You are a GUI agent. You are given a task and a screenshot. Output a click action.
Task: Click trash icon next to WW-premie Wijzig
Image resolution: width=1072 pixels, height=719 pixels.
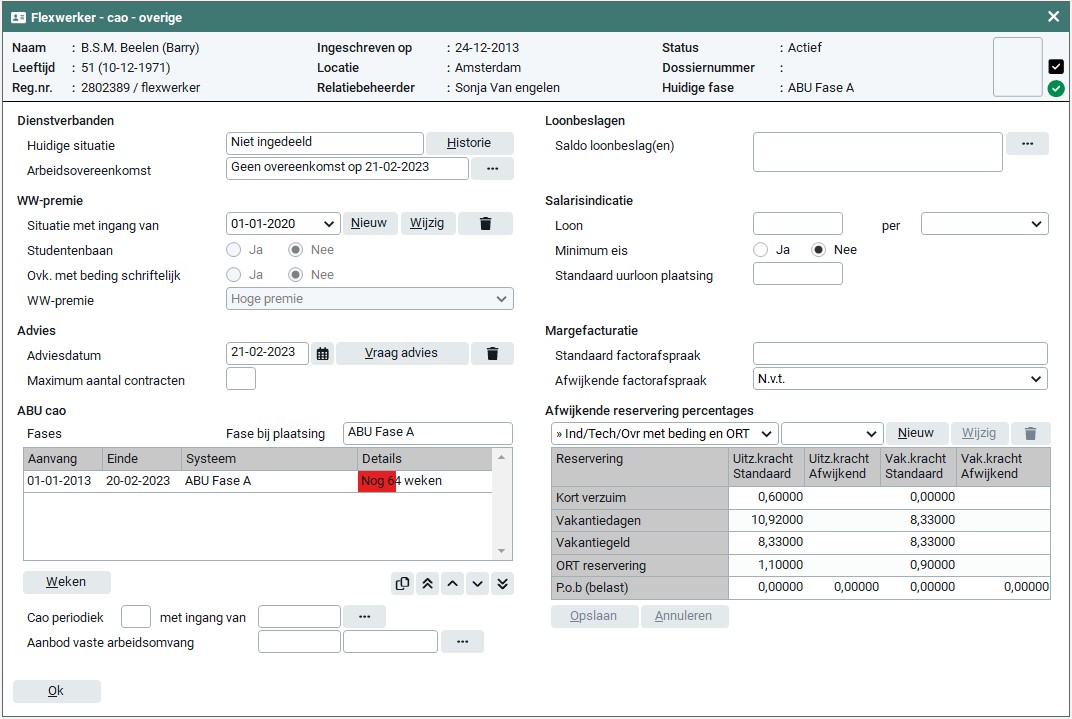point(485,224)
